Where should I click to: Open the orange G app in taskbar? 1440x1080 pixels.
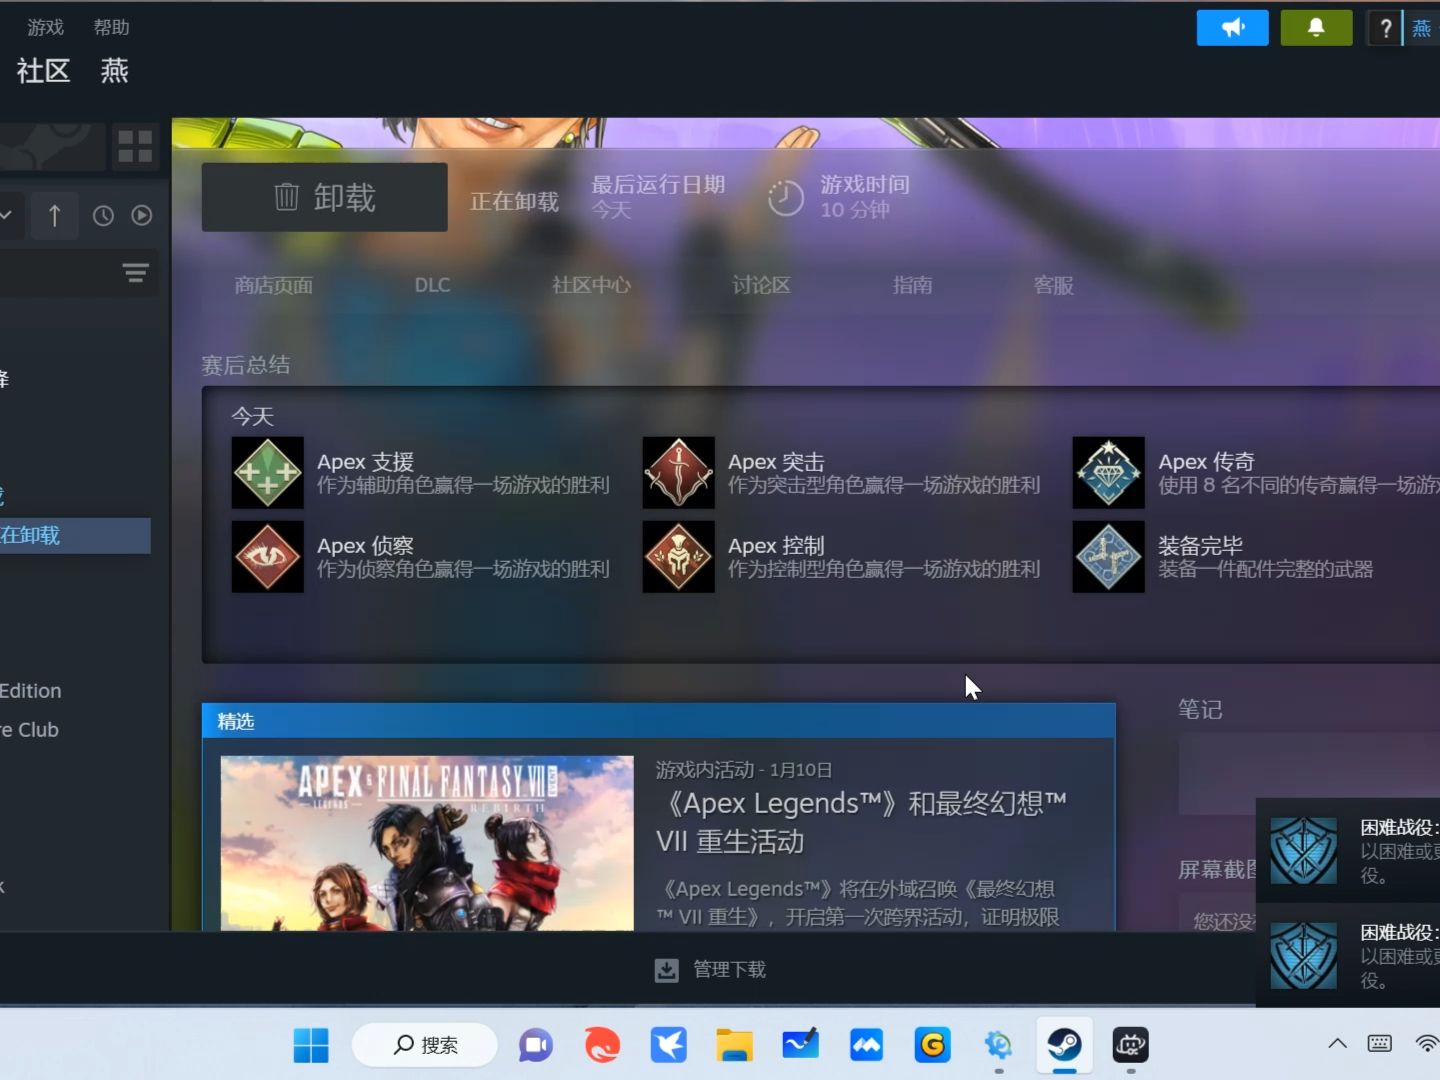pyautogui.click(x=932, y=1045)
